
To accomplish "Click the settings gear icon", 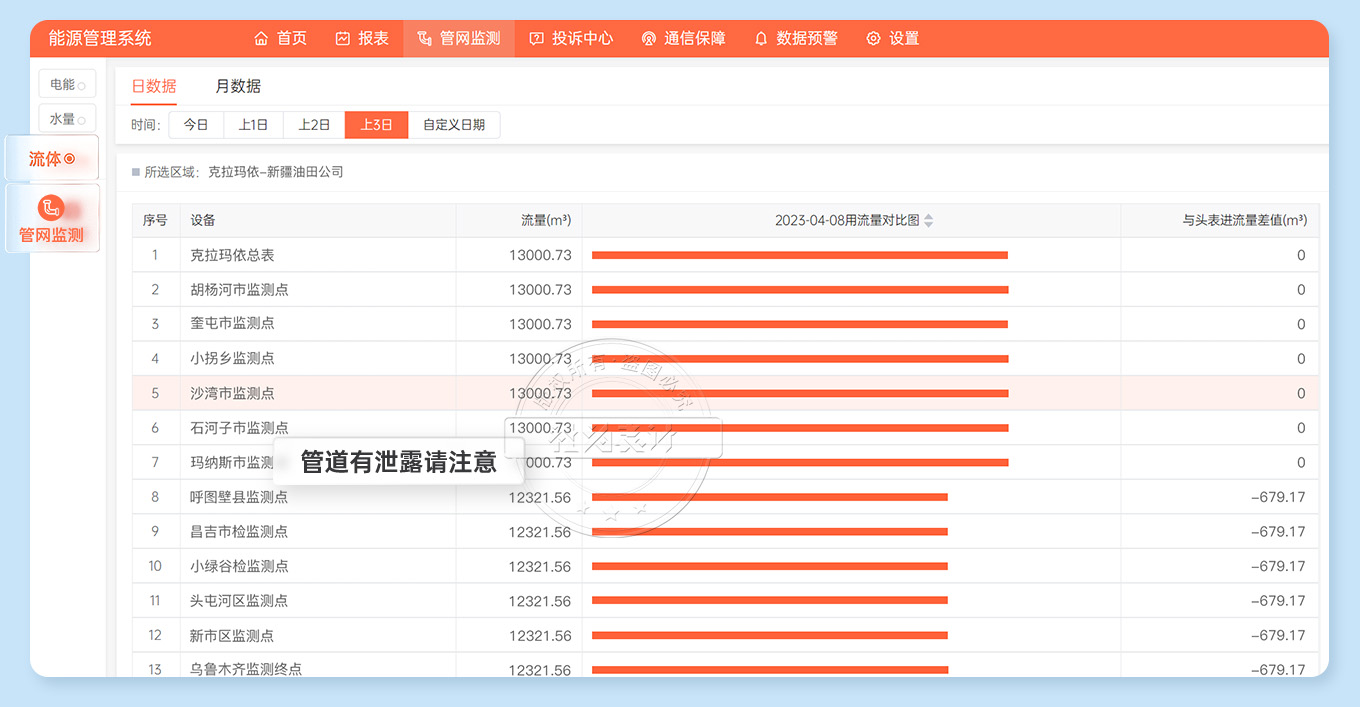I will coord(873,39).
